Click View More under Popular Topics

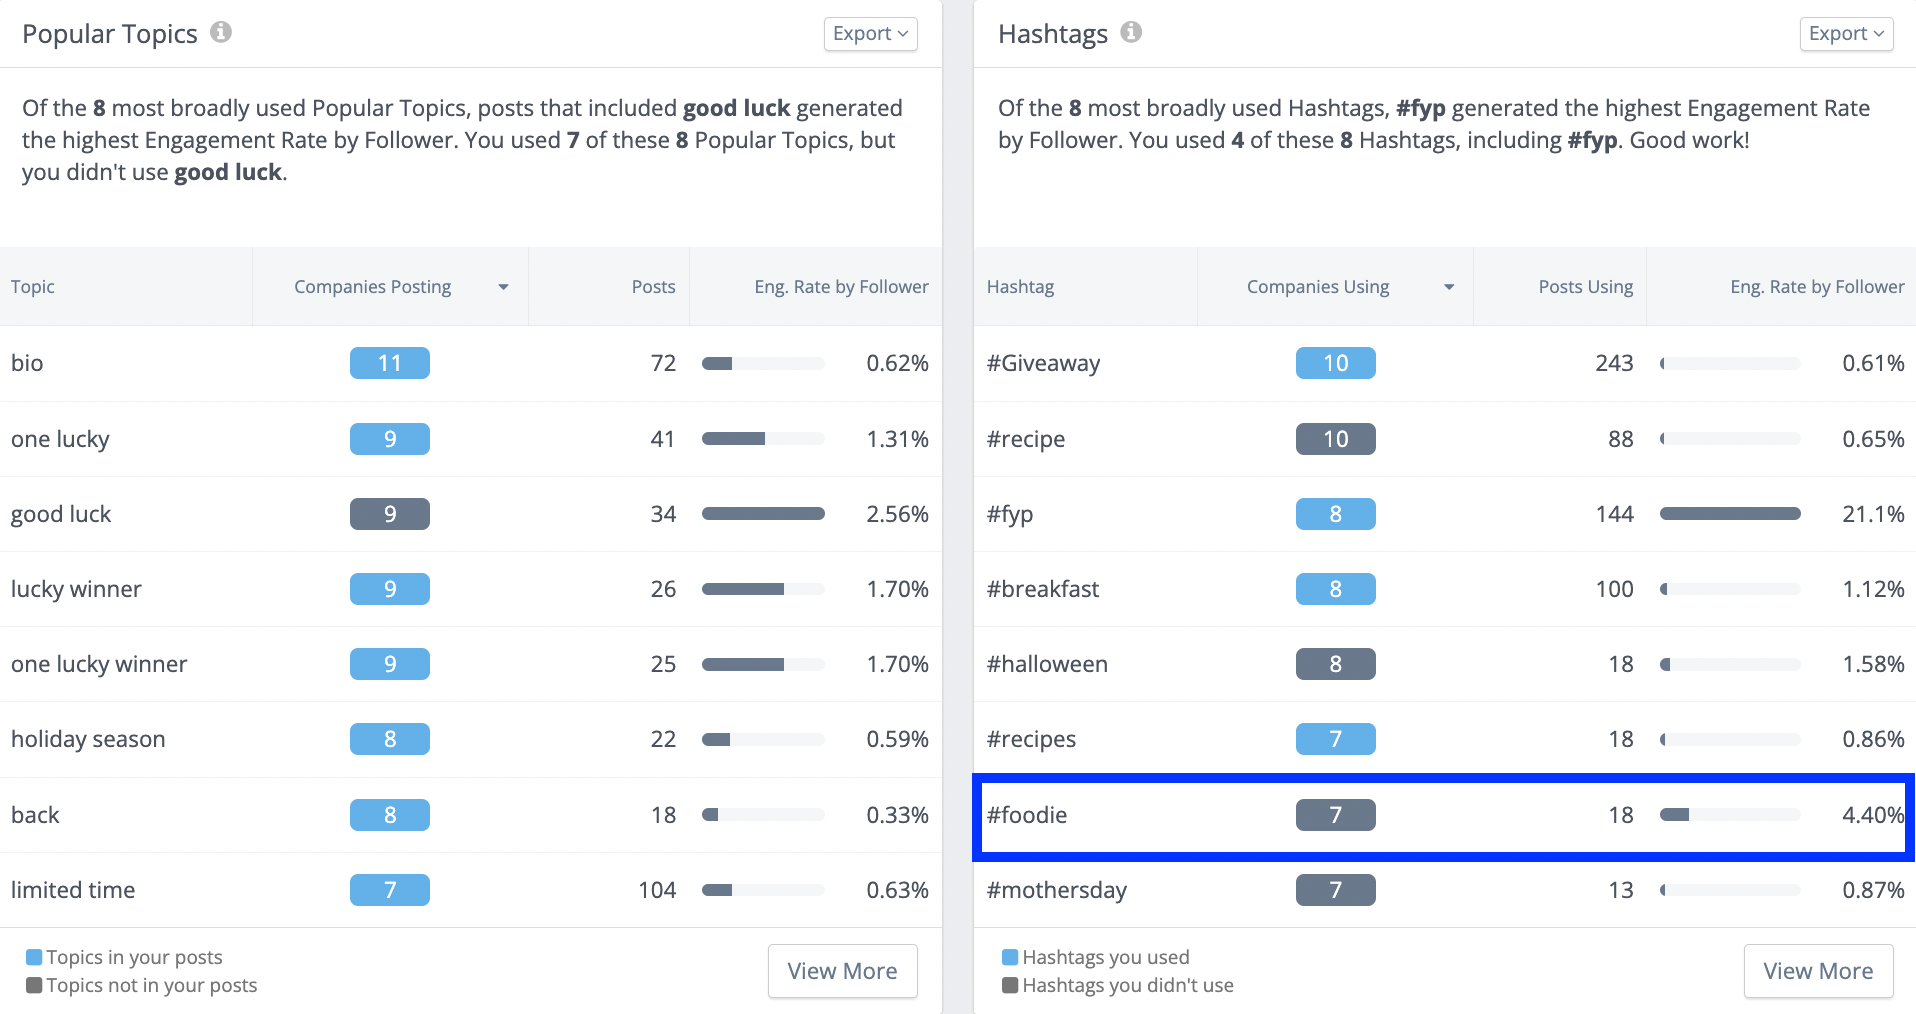(842, 970)
